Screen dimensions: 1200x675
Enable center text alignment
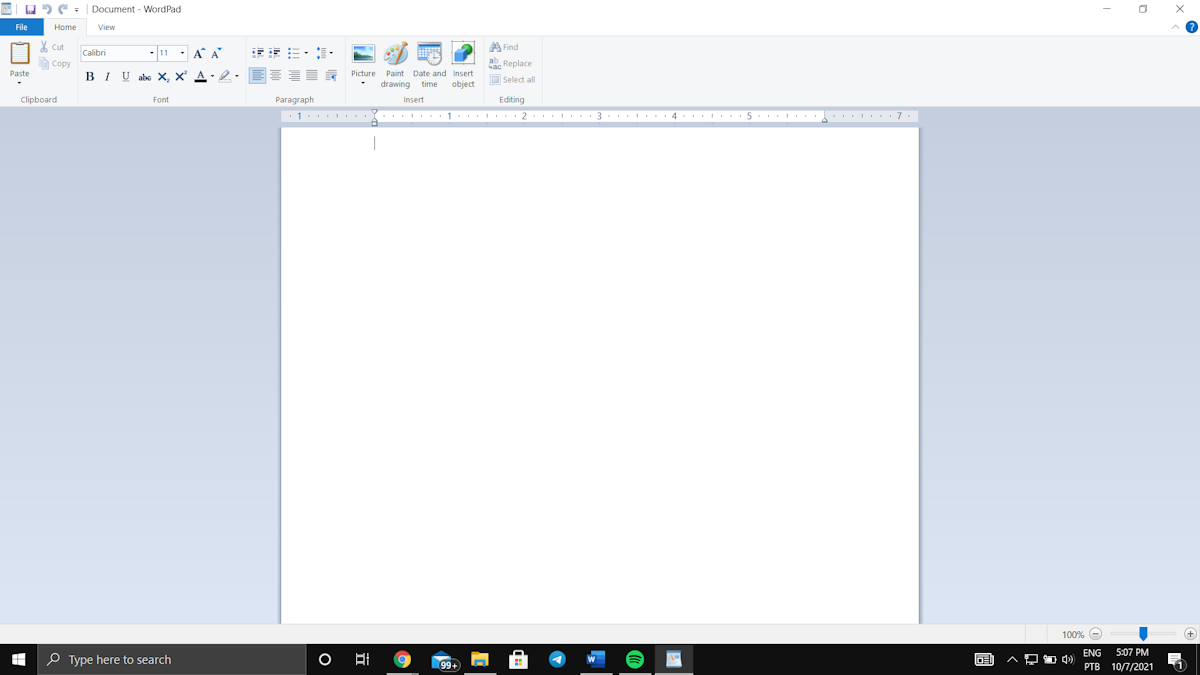click(x=275, y=75)
